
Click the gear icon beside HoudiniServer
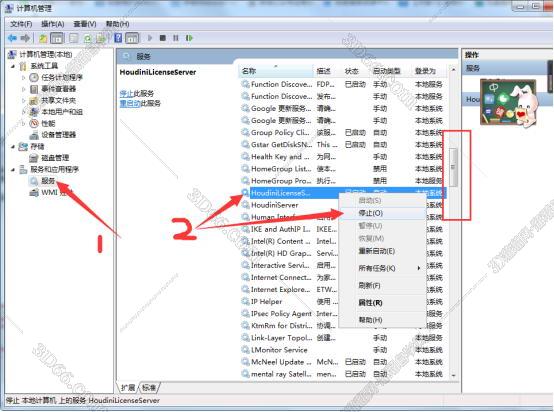tap(245, 205)
